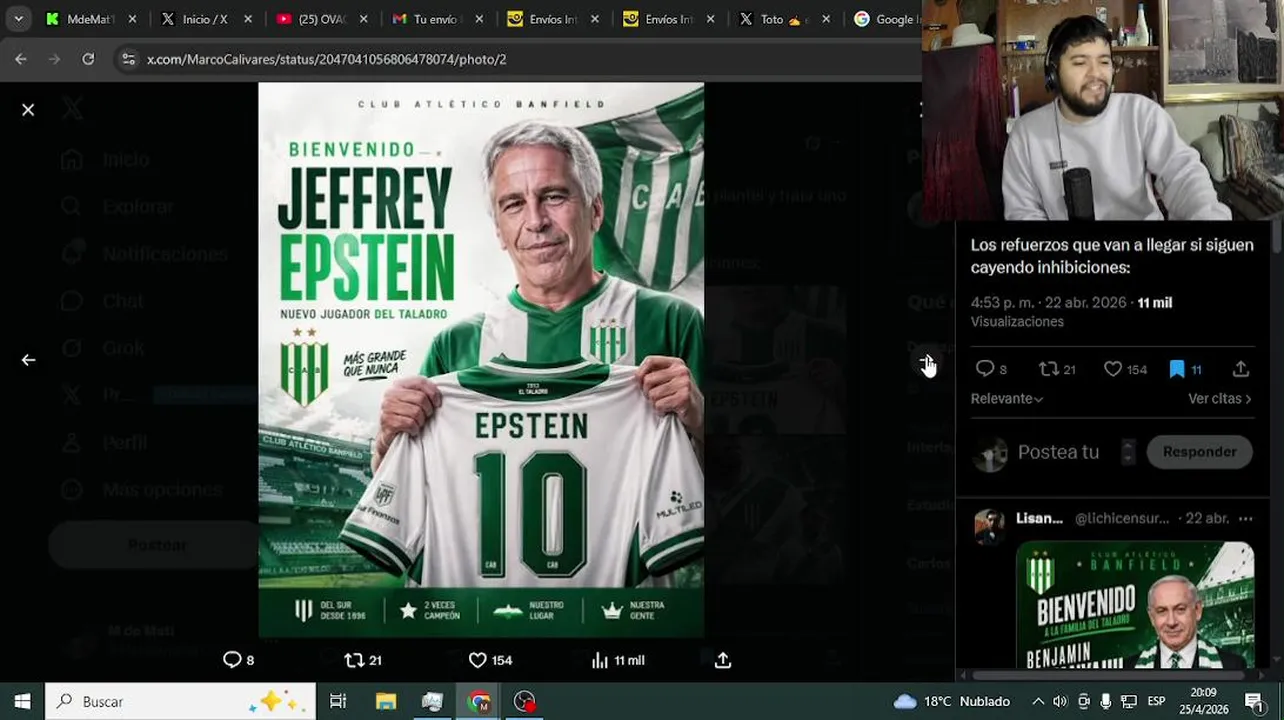Open the notification center icon
Viewport: 1284px width, 720px height.
point(1254,701)
